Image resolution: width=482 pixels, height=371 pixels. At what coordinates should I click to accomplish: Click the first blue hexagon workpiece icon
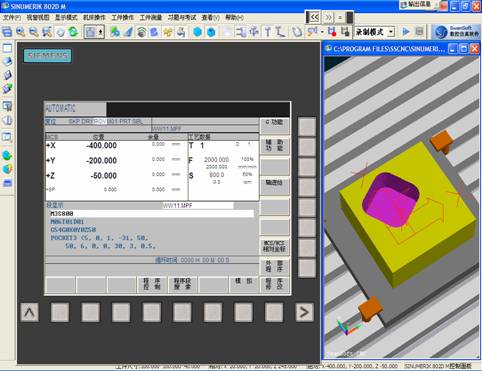pos(197,32)
